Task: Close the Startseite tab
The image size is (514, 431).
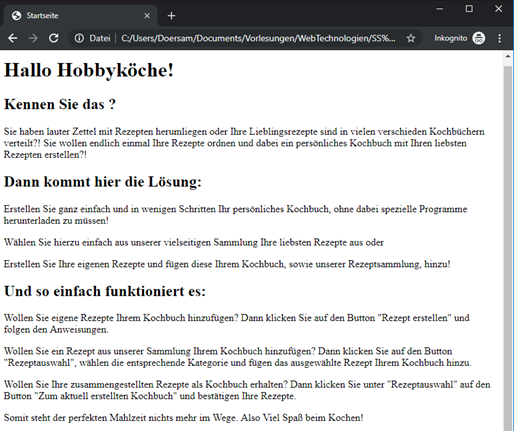Action: click(147, 16)
